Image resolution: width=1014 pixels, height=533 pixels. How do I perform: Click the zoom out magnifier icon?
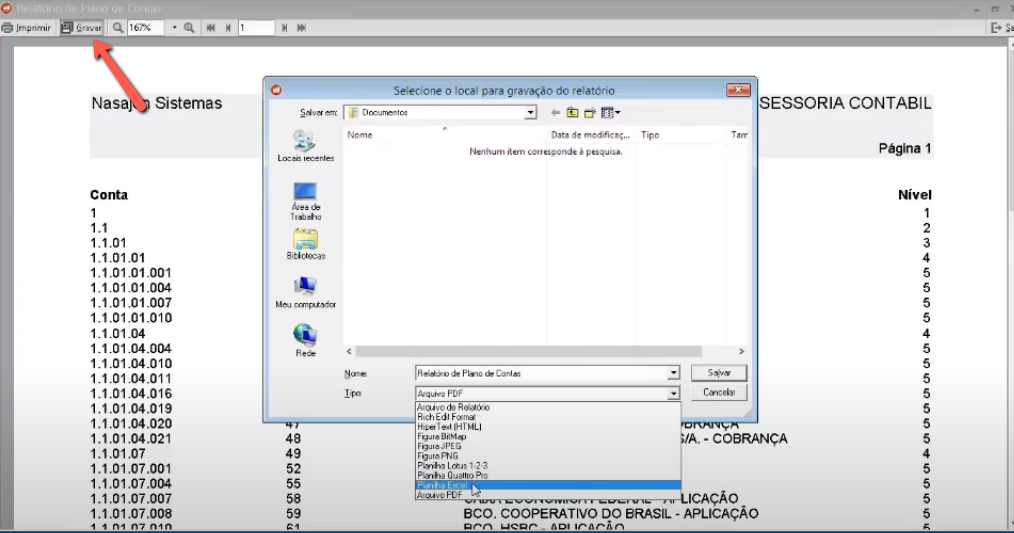(118, 28)
